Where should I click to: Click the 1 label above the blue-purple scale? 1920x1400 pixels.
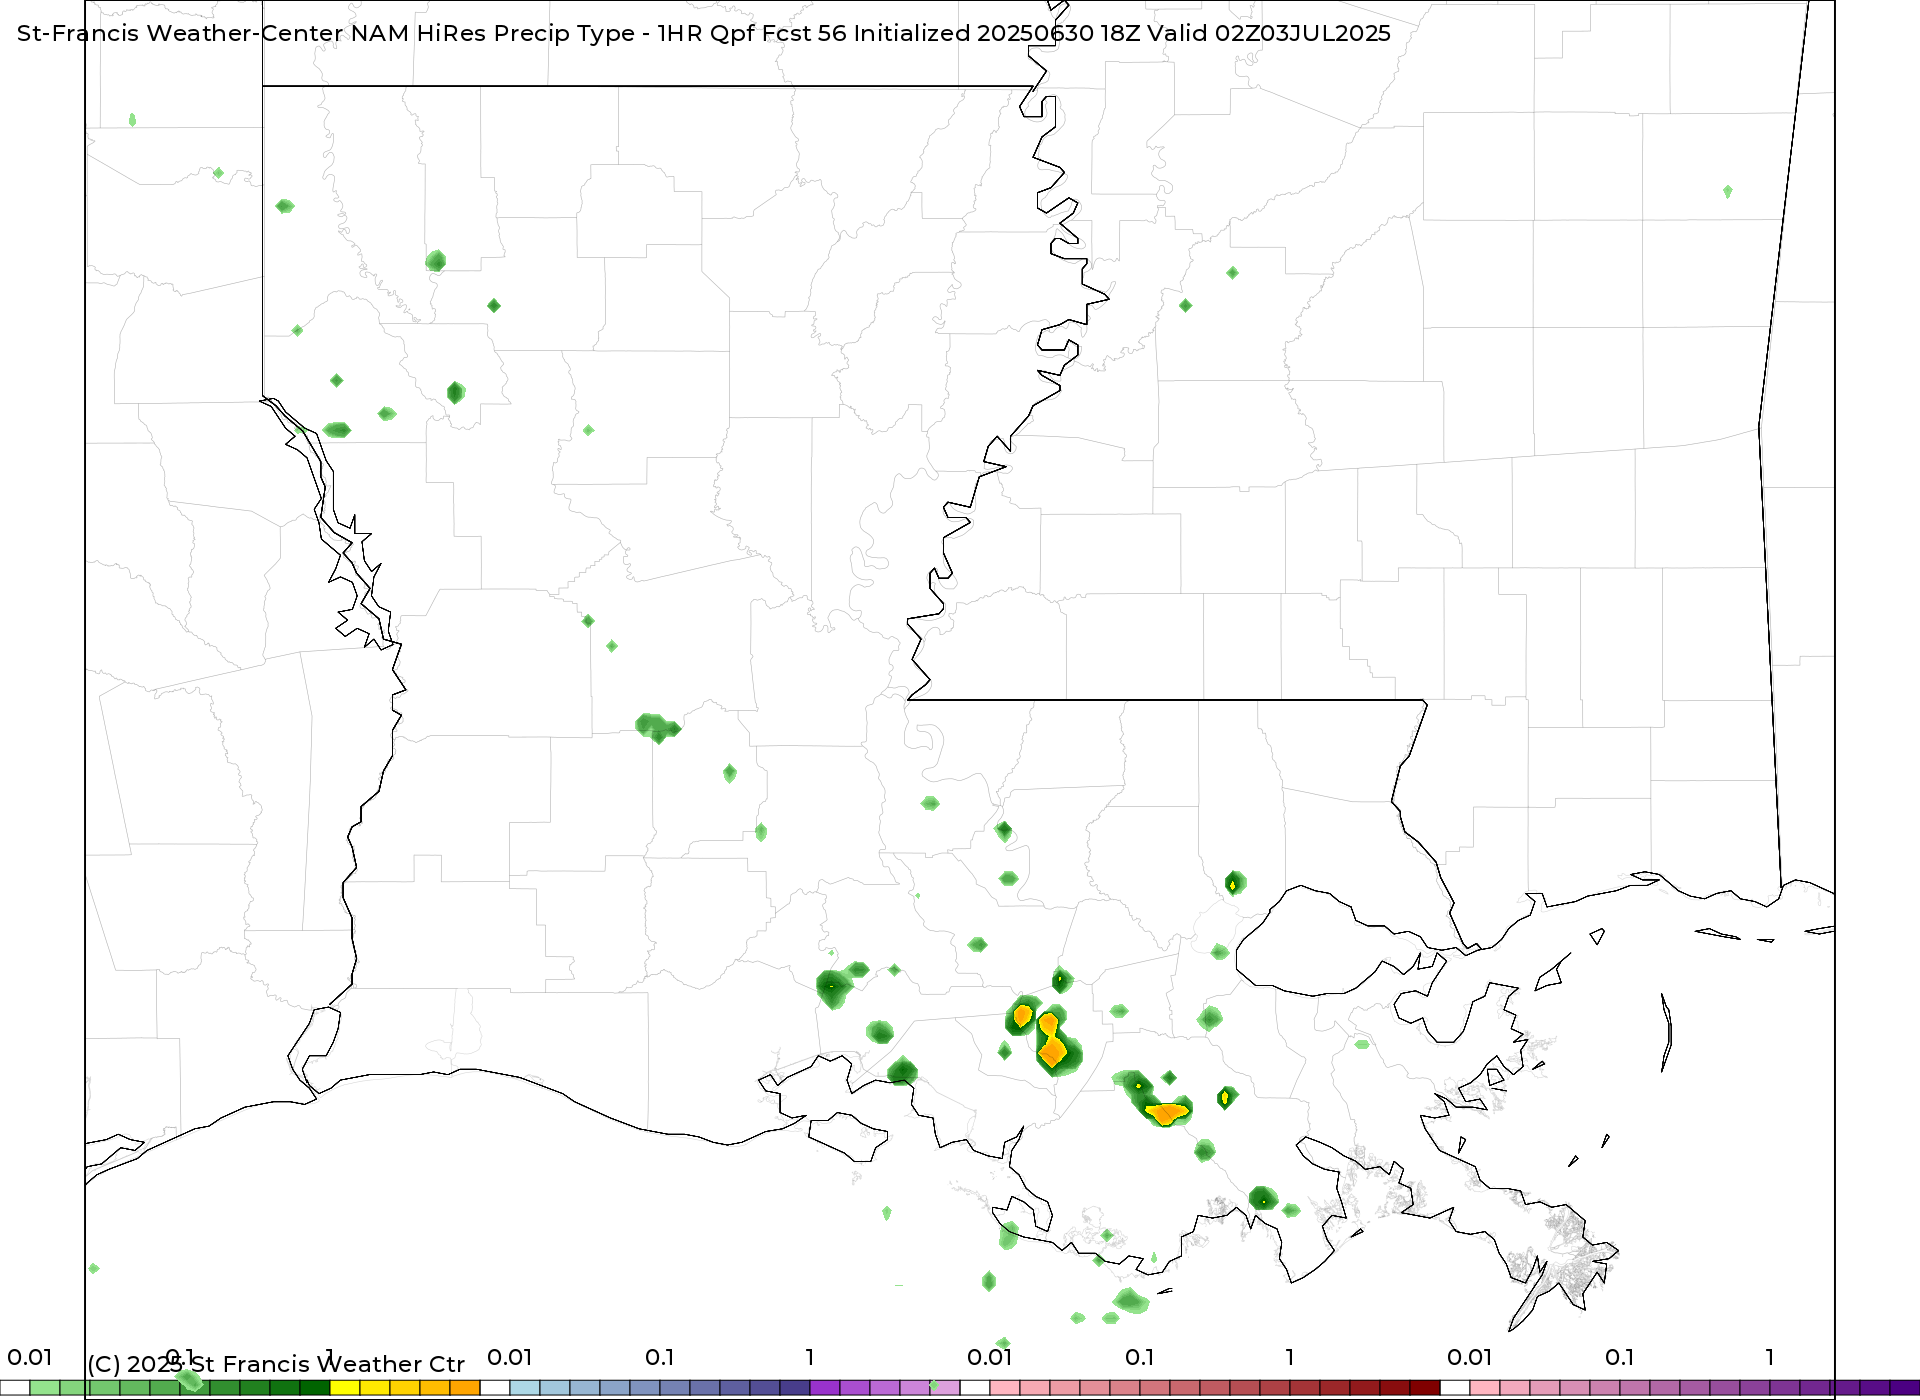(x=810, y=1357)
